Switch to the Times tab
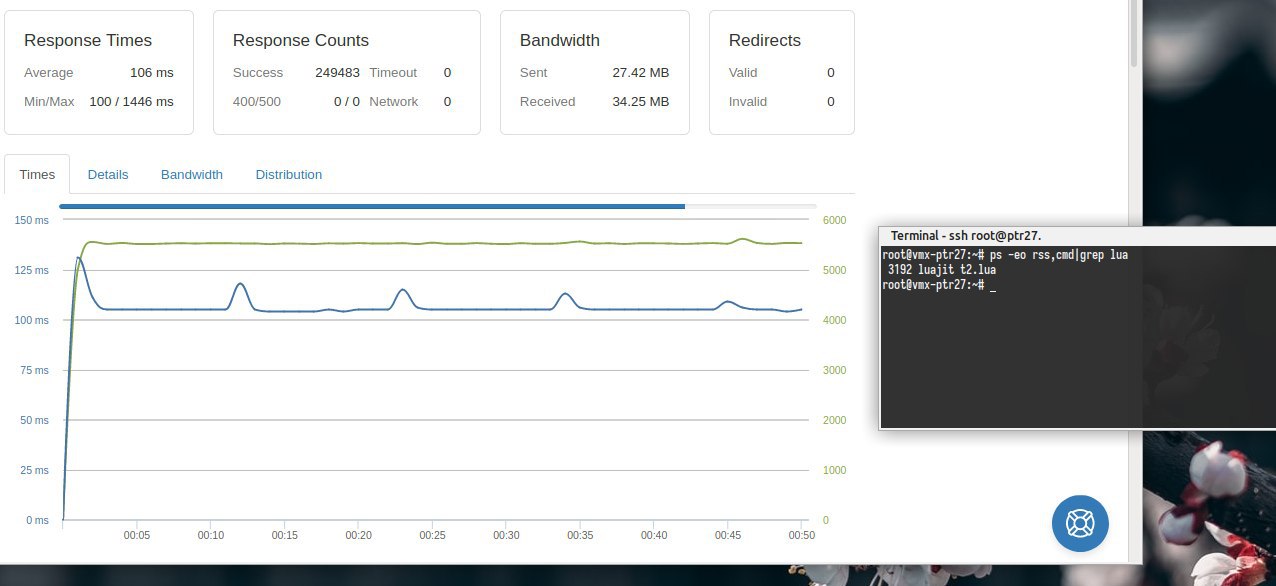This screenshot has width=1276, height=586. coord(37,174)
